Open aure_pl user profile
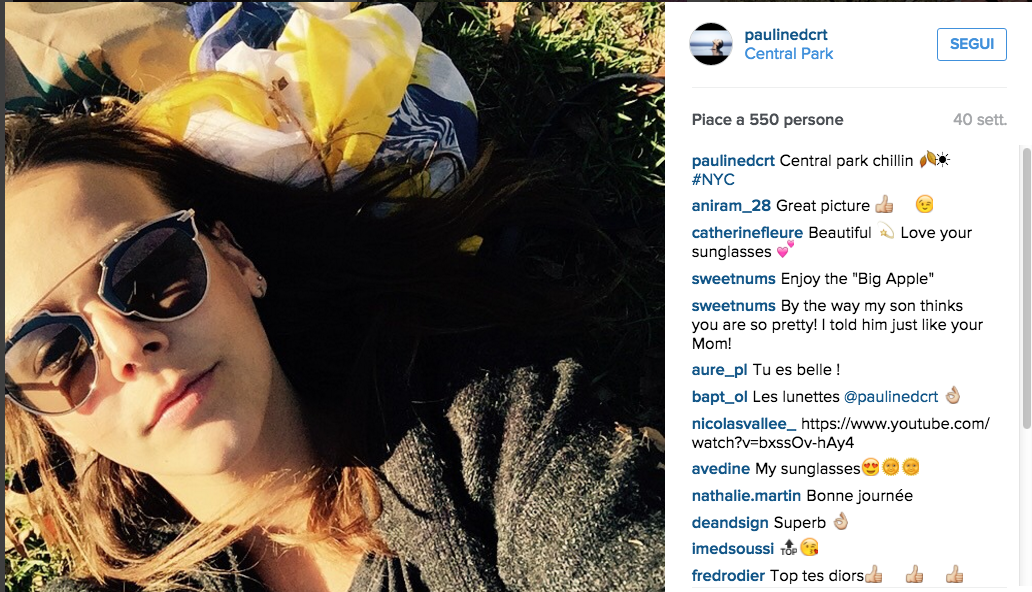 [719, 370]
